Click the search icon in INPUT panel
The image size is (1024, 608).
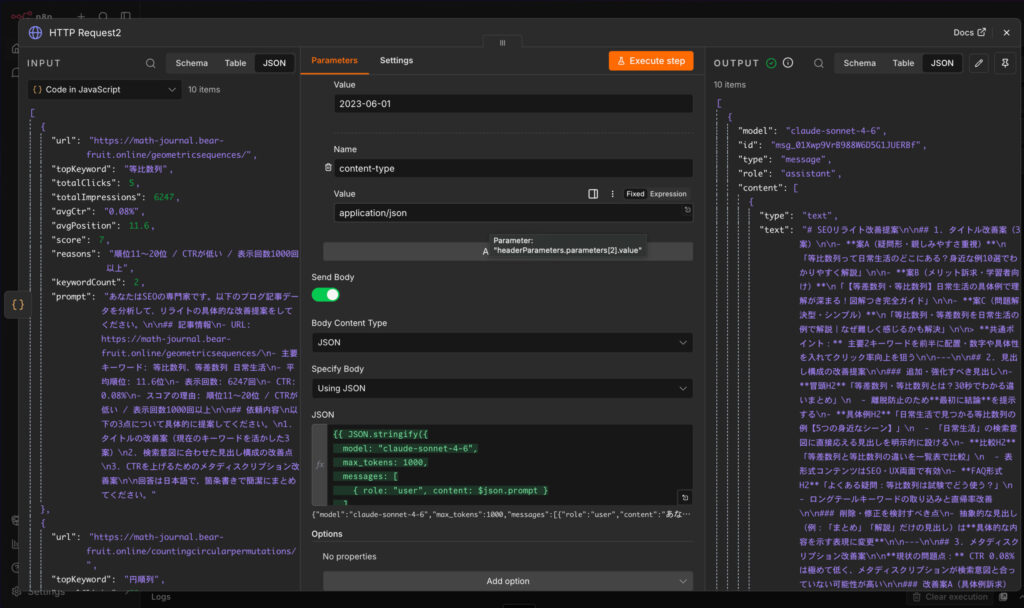click(x=150, y=63)
